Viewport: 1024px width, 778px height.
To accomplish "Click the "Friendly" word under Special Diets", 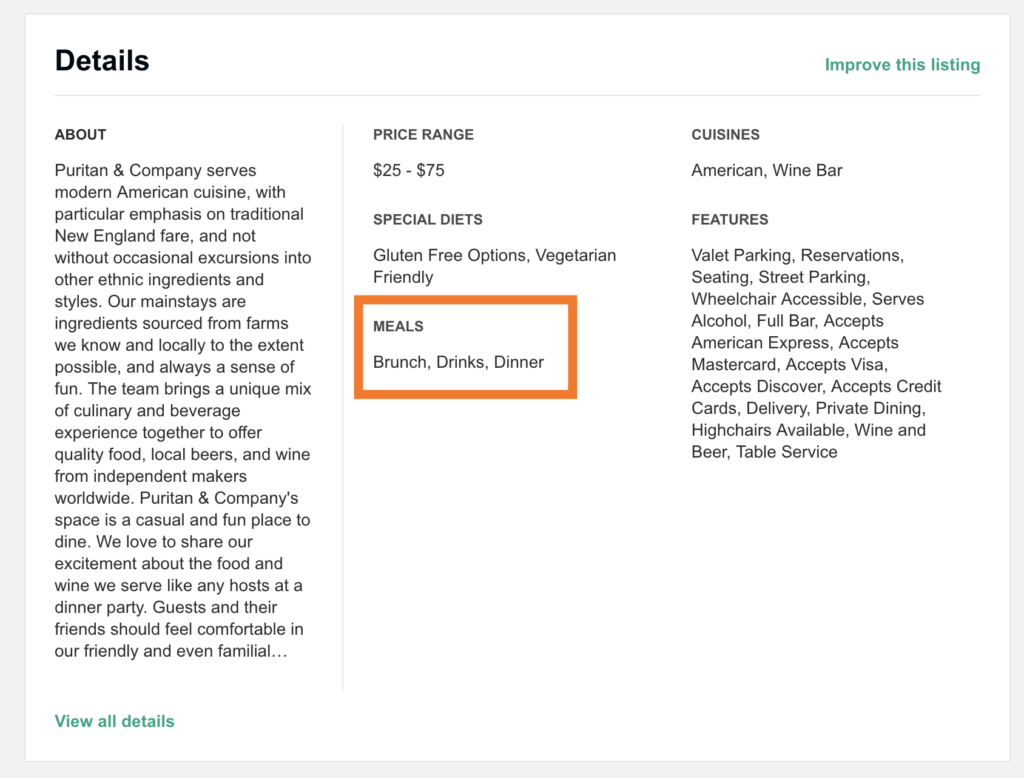I will 403,277.
